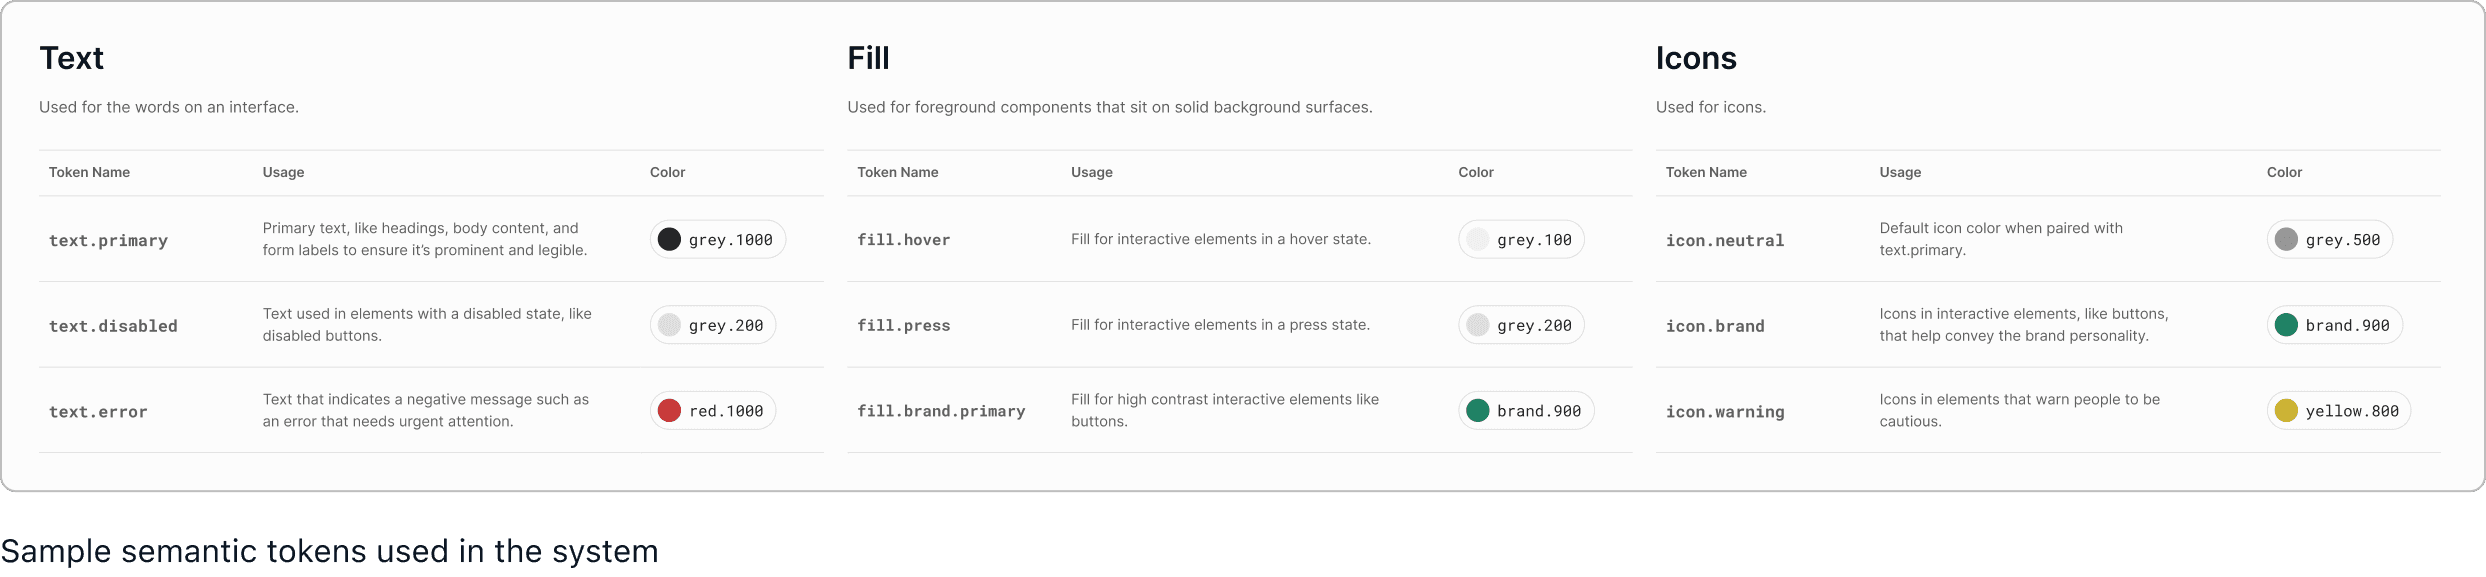
Task: Click the Text section heading
Action: [x=71, y=58]
